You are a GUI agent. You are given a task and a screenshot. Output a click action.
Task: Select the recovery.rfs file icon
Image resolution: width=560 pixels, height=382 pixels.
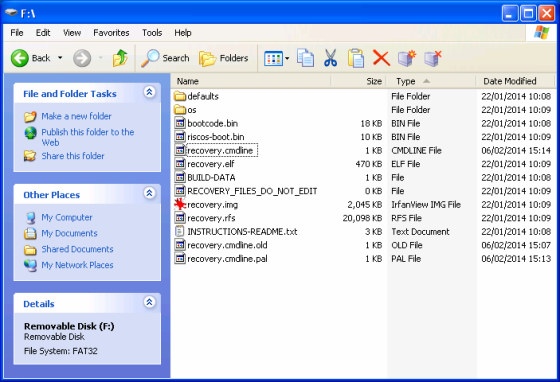click(180, 218)
